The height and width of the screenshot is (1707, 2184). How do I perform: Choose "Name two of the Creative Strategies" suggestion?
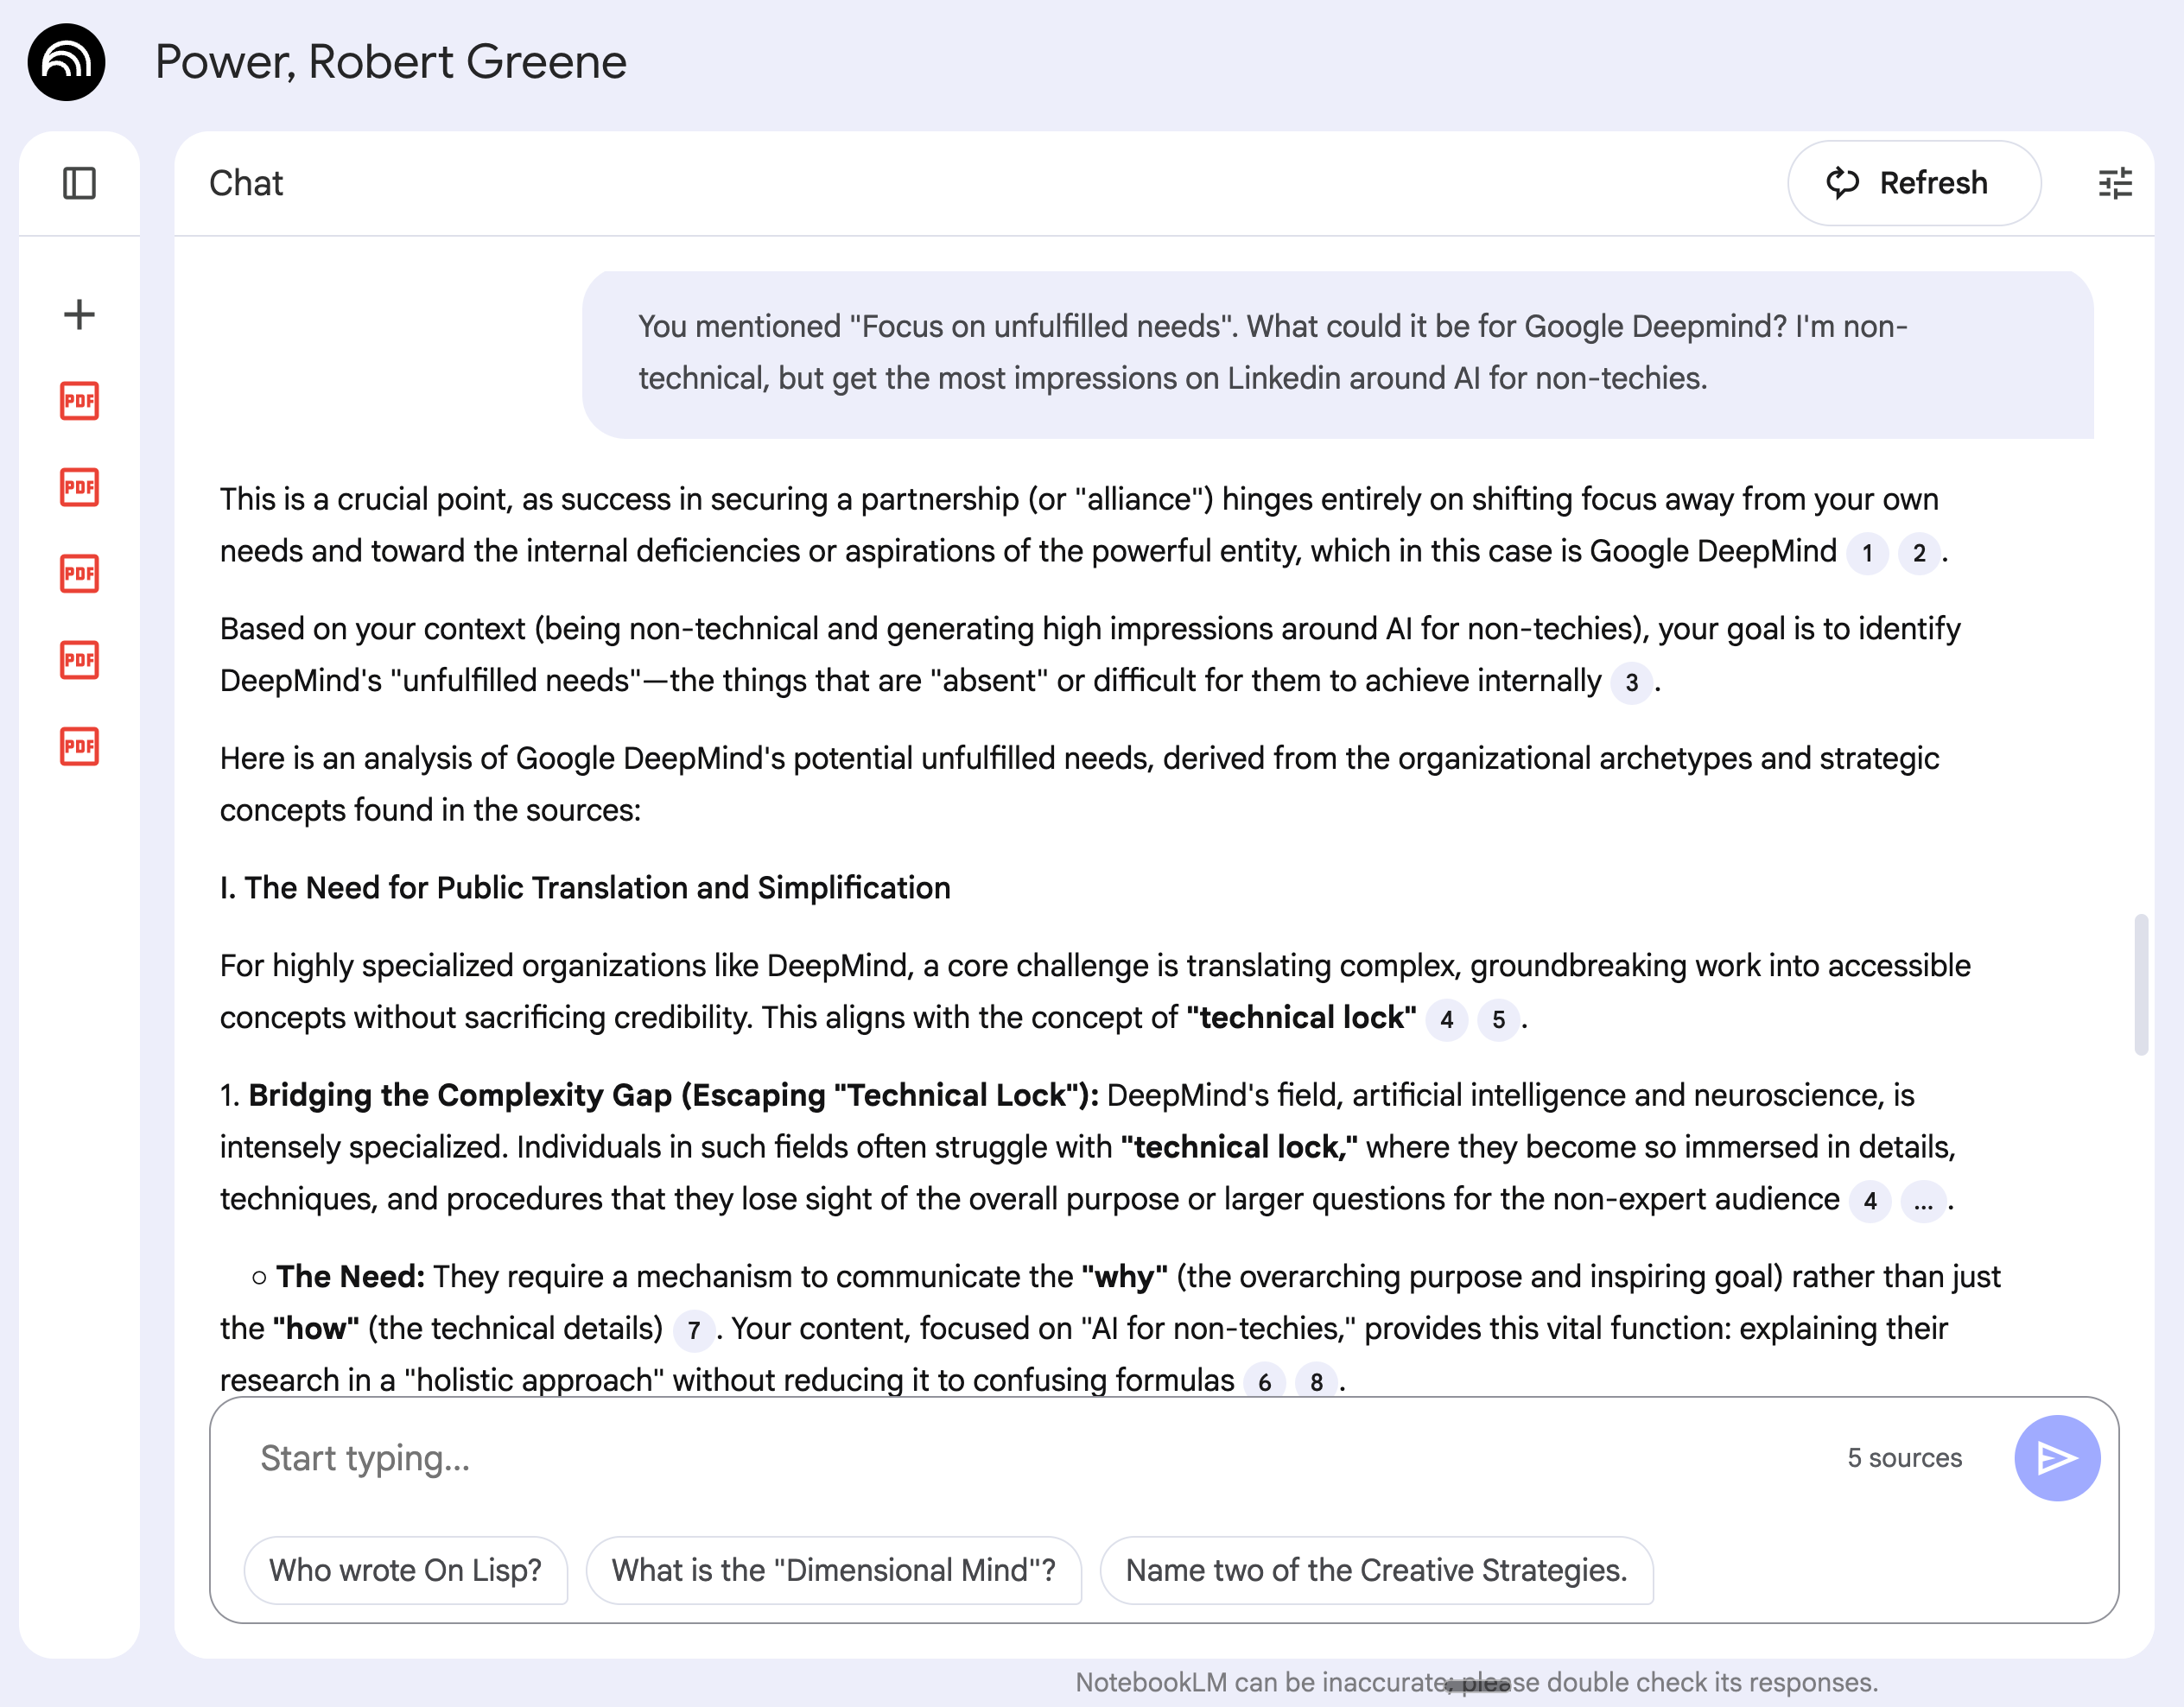[1376, 1570]
